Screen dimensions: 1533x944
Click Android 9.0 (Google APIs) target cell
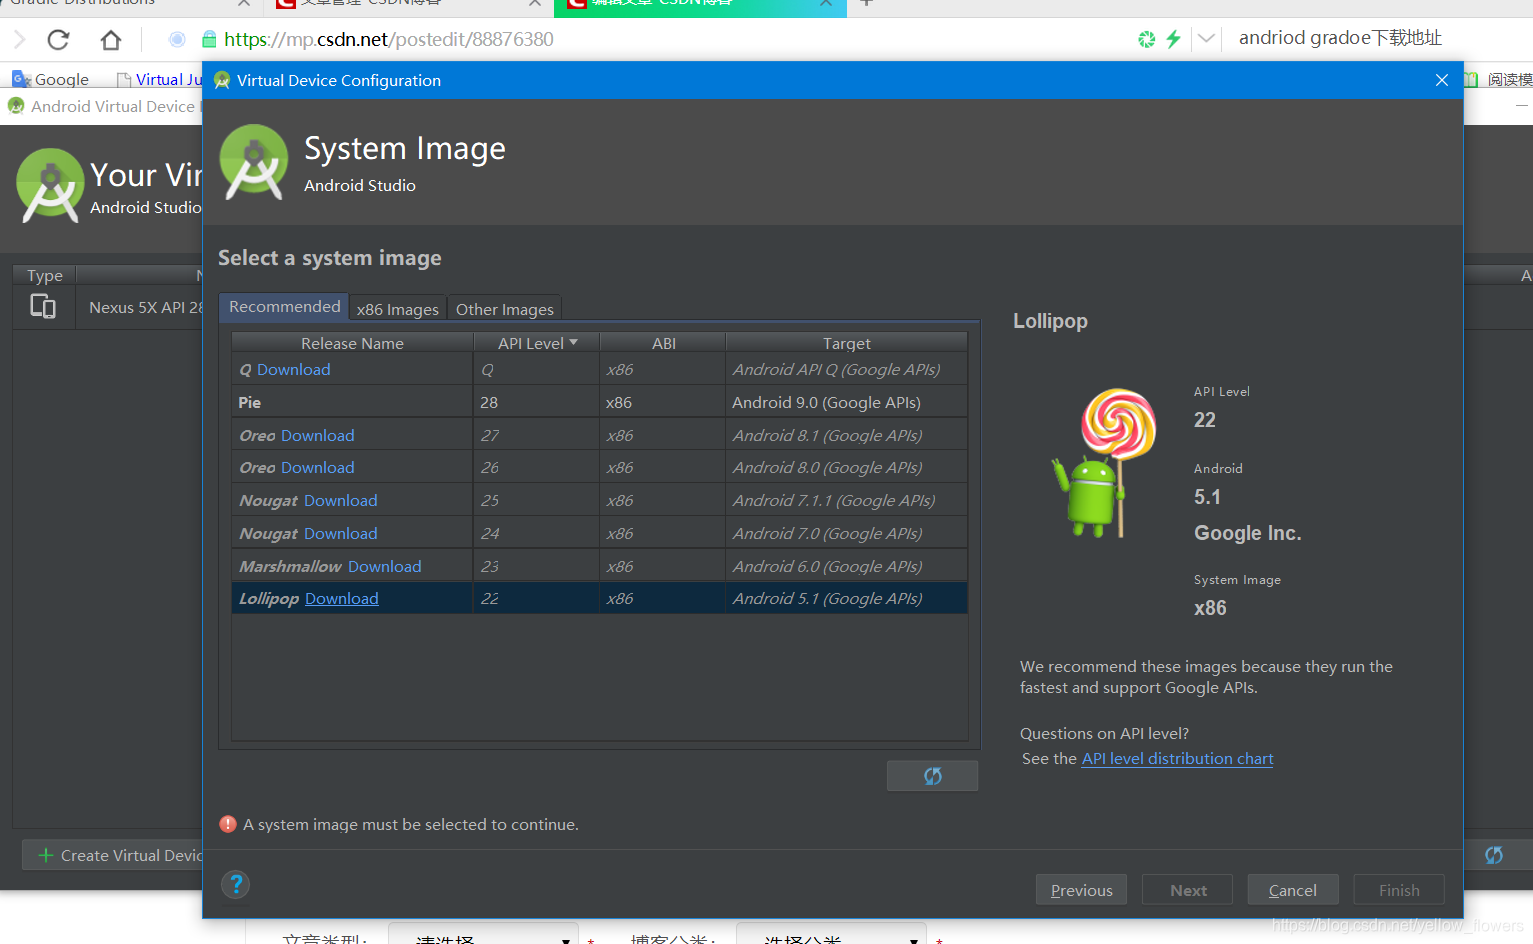(846, 402)
